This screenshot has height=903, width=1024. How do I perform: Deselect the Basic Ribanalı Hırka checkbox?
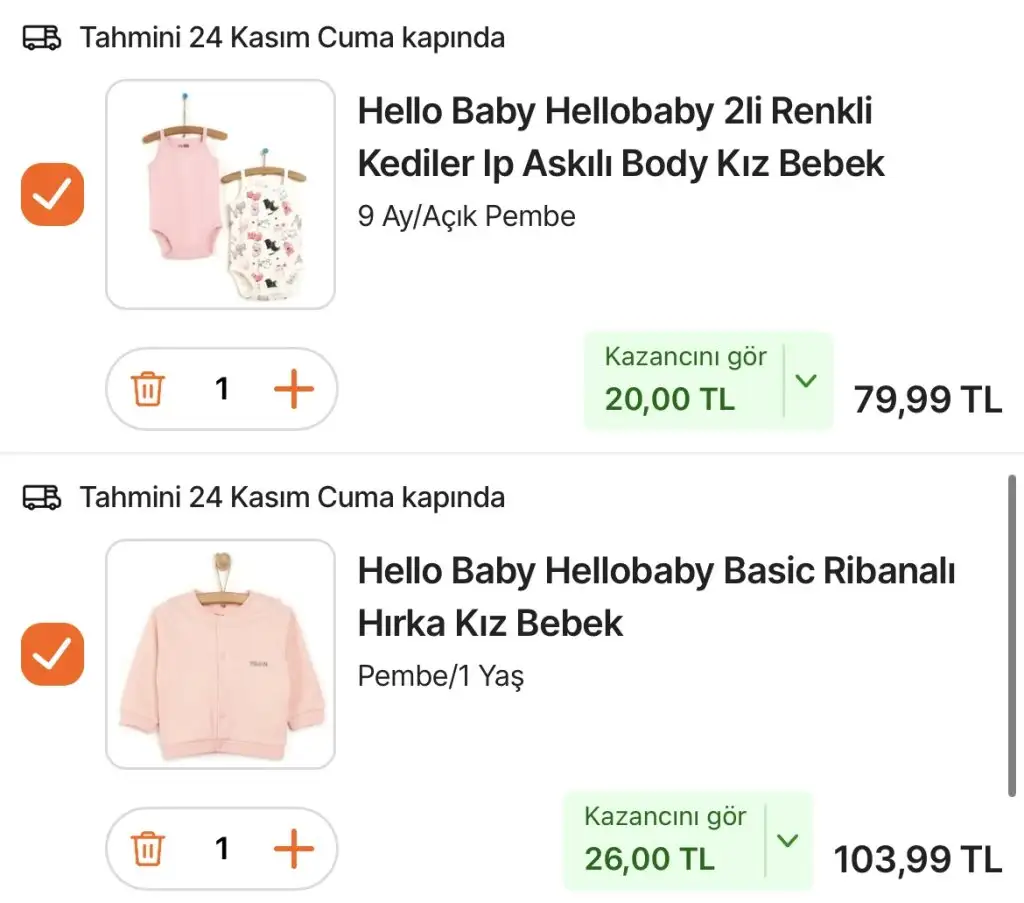point(52,654)
